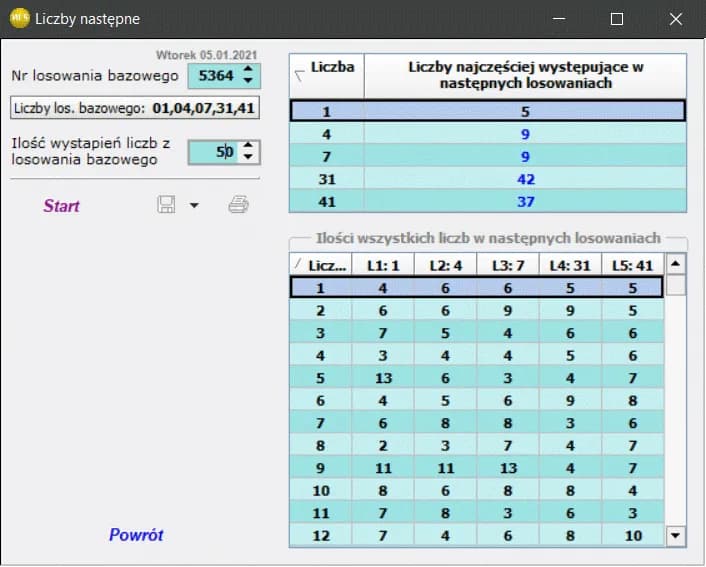The height and width of the screenshot is (567, 706).
Task: Click the save diskette icon
Action: [166, 205]
